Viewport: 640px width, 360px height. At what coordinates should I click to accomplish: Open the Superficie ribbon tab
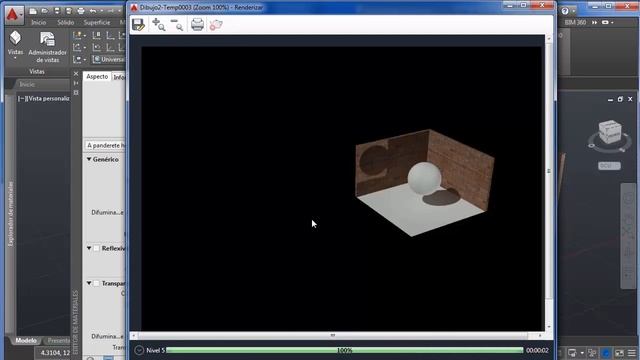(x=97, y=22)
